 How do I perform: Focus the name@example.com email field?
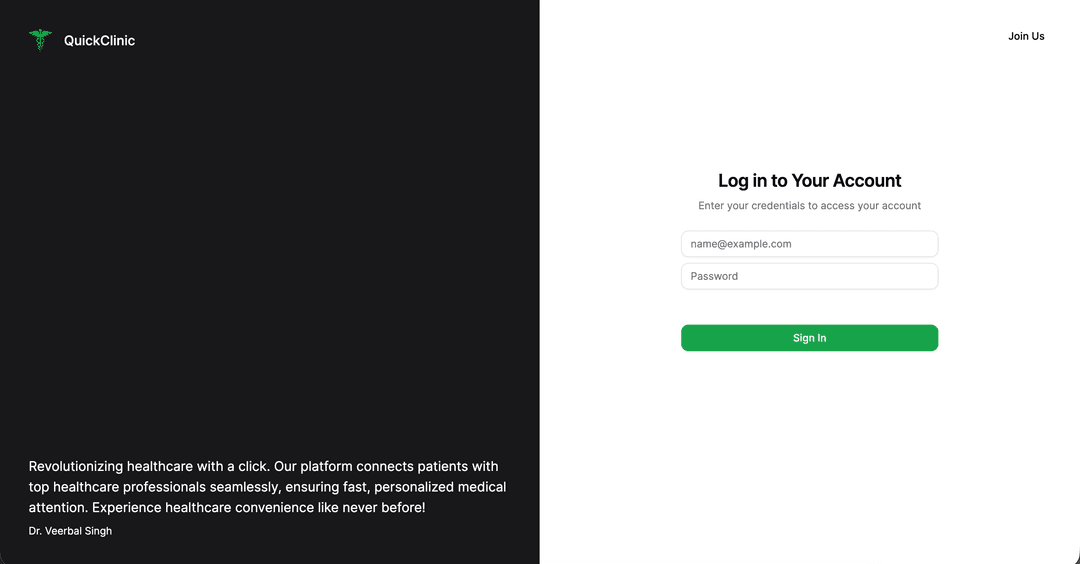809,244
